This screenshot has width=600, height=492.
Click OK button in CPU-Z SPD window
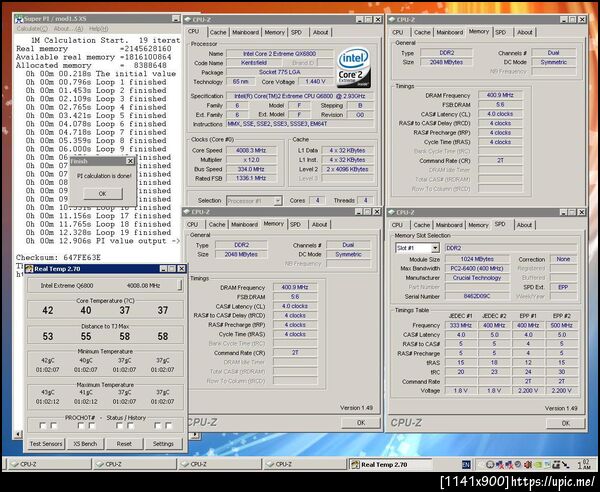(x=566, y=423)
